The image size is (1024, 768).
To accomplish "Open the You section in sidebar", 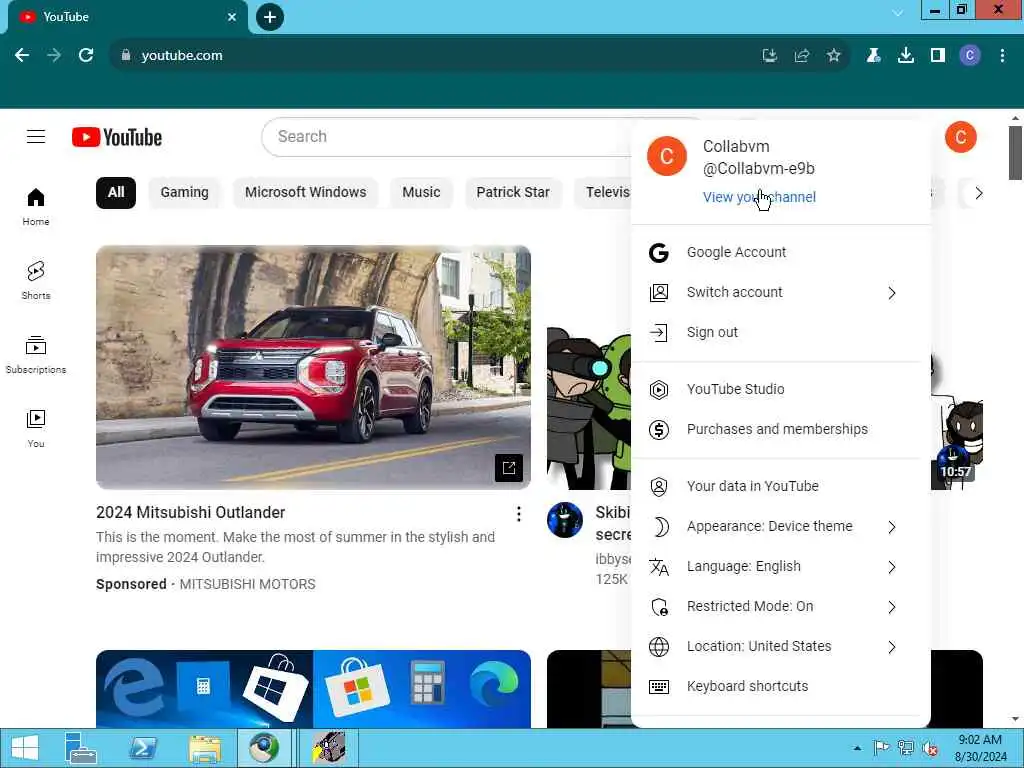I will pyautogui.click(x=36, y=428).
